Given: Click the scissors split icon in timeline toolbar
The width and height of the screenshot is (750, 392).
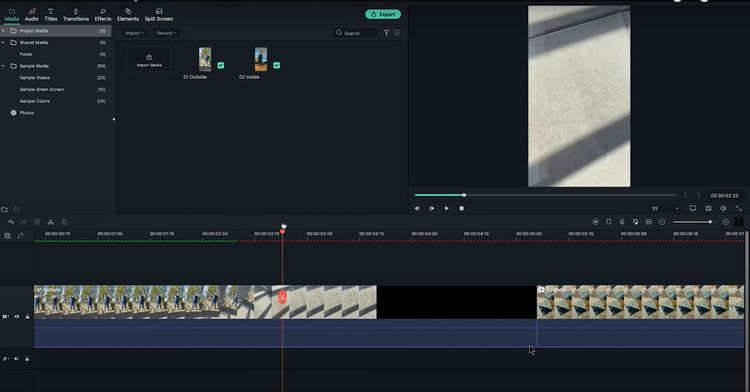Looking at the screenshot, I should [50, 222].
